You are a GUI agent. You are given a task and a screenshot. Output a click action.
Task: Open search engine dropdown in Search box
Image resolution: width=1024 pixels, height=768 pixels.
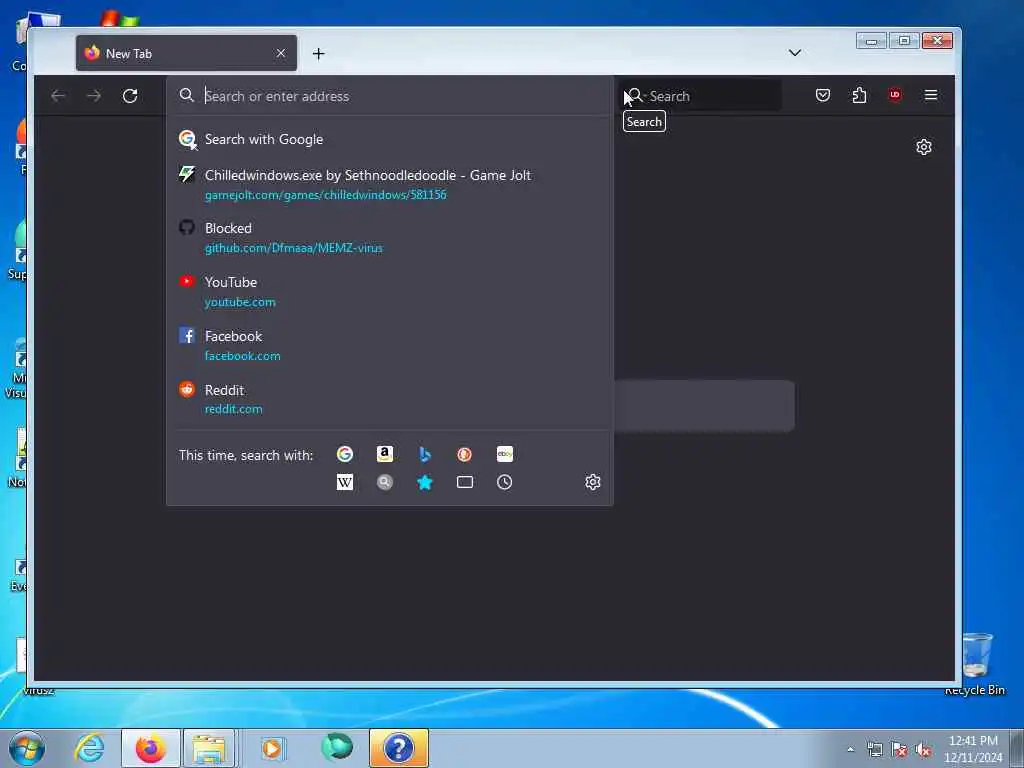[635, 96]
